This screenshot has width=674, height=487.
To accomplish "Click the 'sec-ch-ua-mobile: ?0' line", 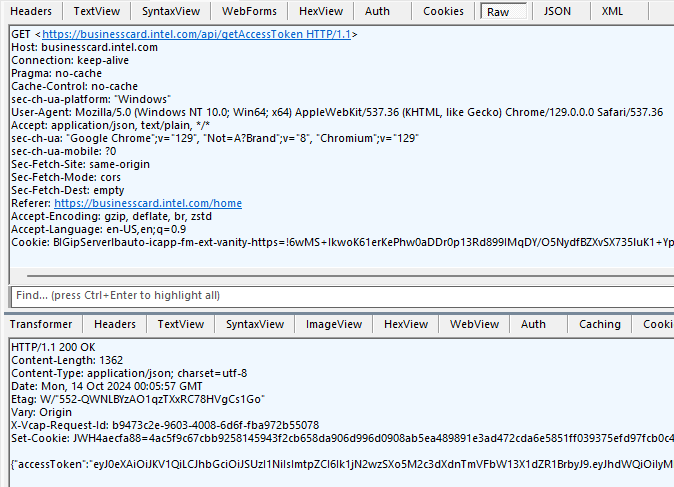I will pos(64,151).
